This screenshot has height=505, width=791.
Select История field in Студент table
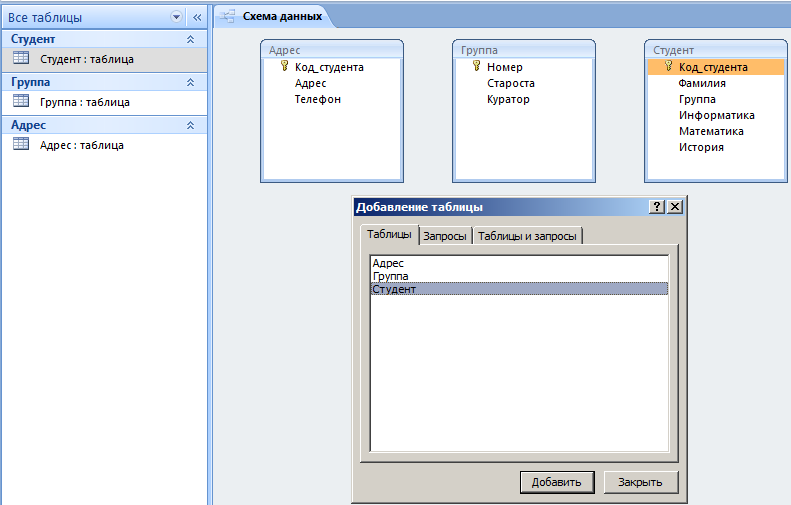(x=701, y=148)
